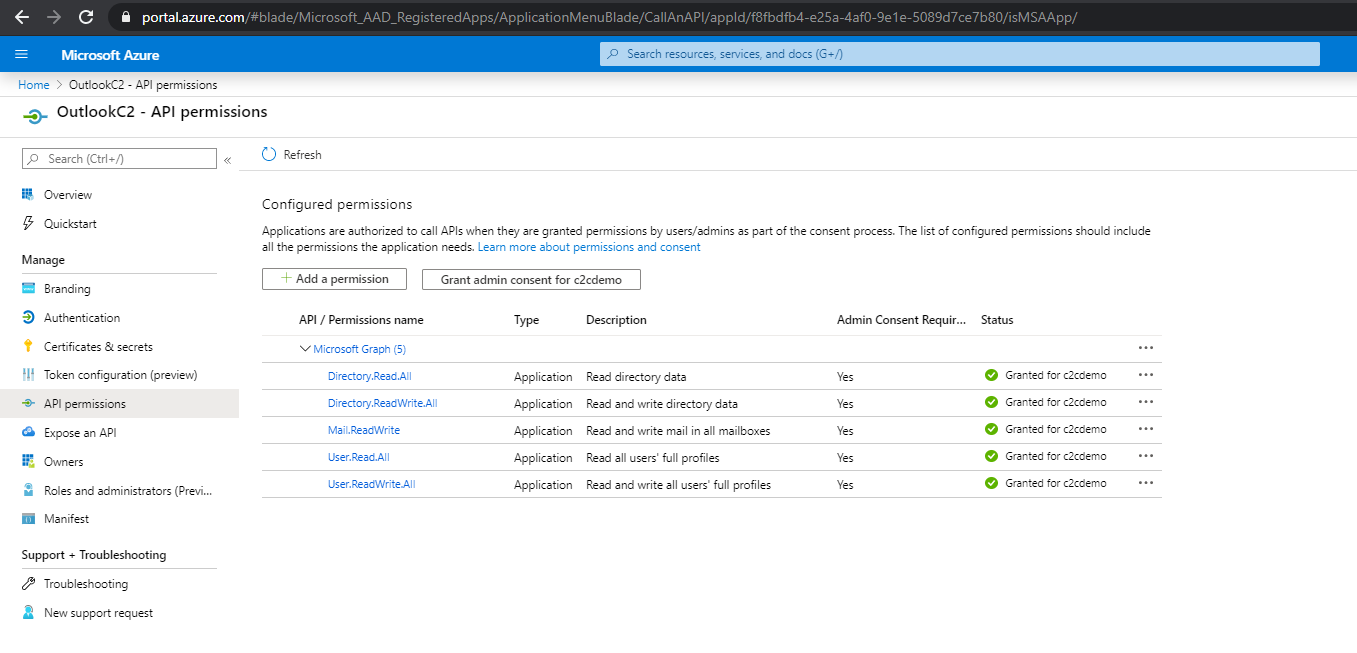This screenshot has height=653, width=1357.
Task: Open Learn more about permissions and consent
Action: click(x=589, y=247)
